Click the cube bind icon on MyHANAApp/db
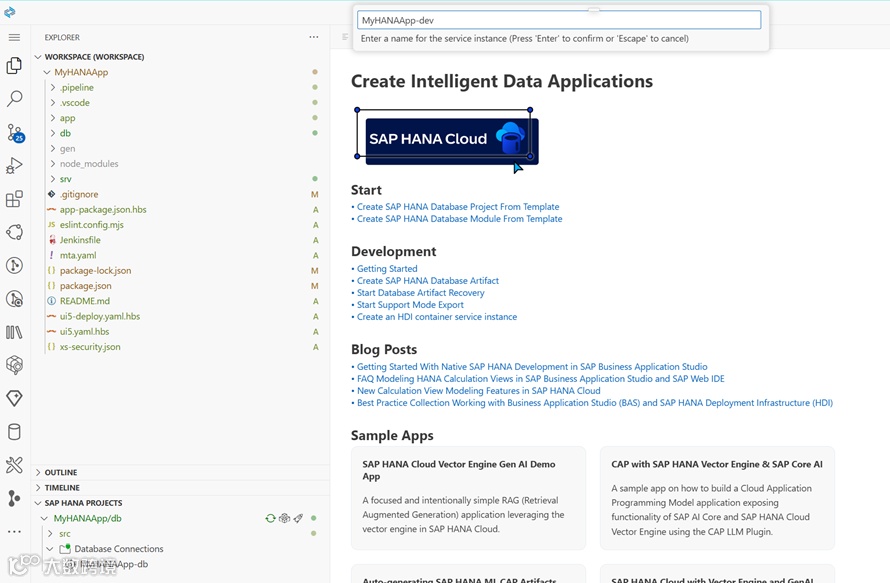Screen dimensions: 890x583 (x=284, y=518)
